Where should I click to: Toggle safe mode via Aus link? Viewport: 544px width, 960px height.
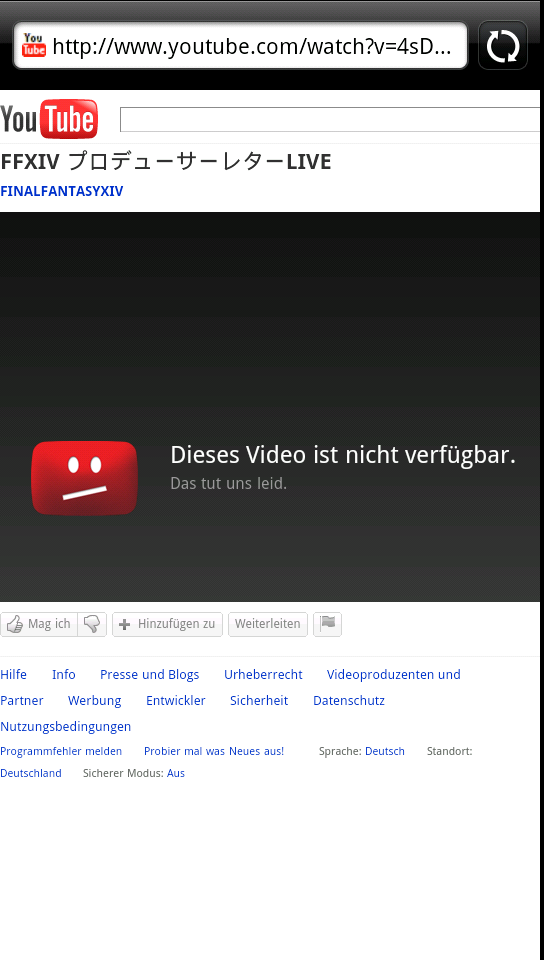[x=176, y=773]
